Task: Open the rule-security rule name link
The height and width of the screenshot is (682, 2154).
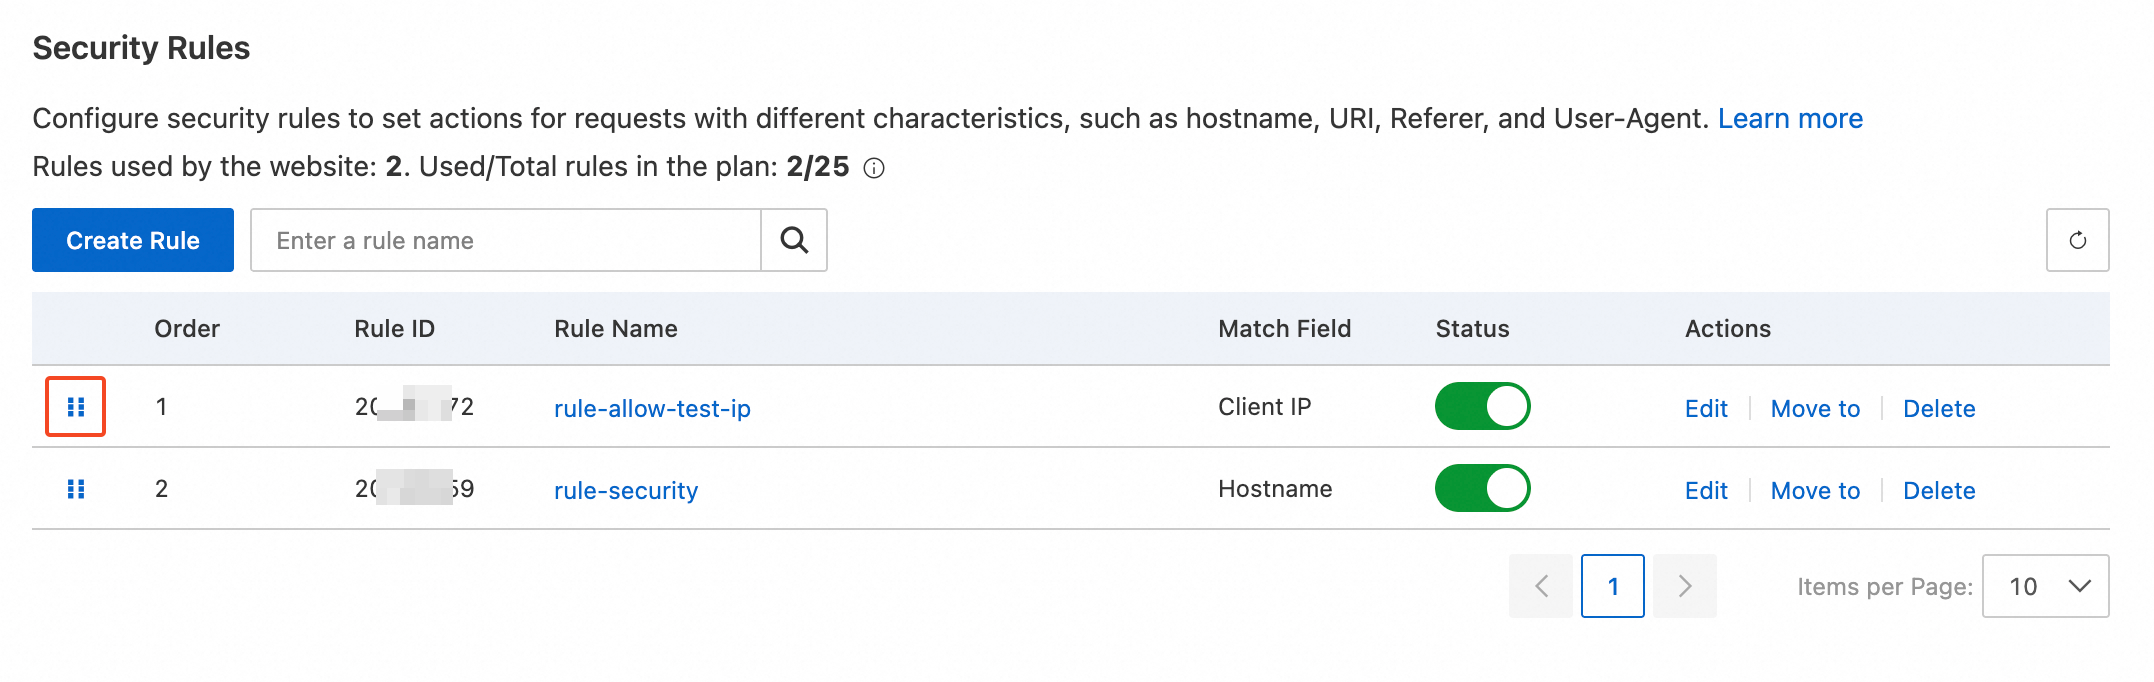Action: [626, 491]
